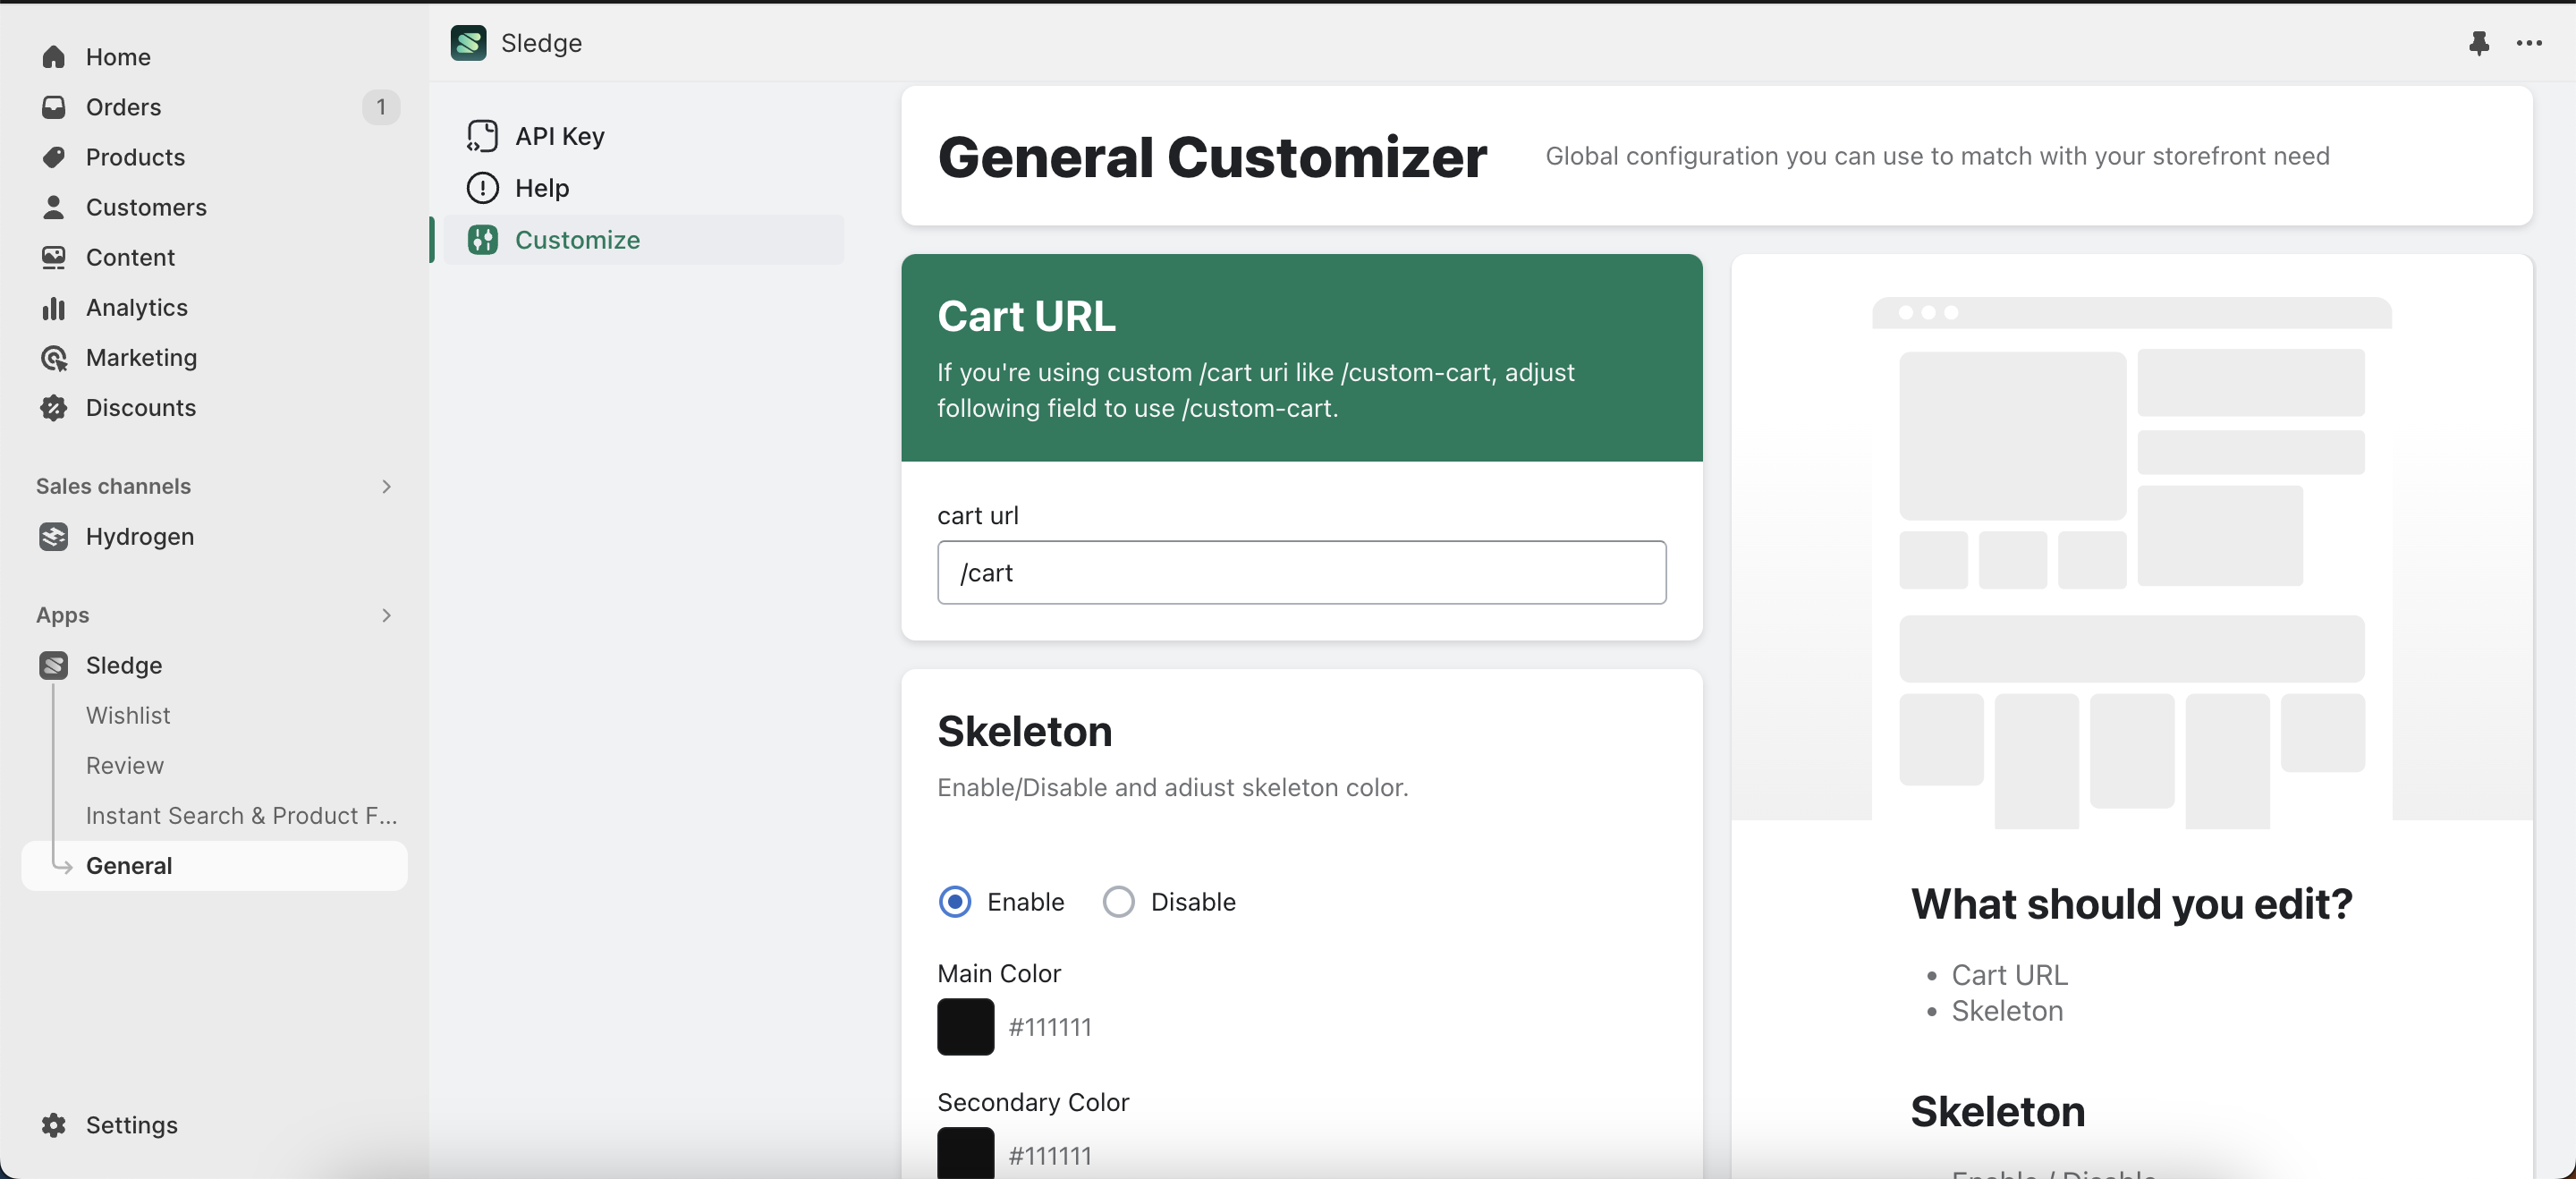
Task: Select the Enable skeleton radio button
Action: click(x=955, y=902)
